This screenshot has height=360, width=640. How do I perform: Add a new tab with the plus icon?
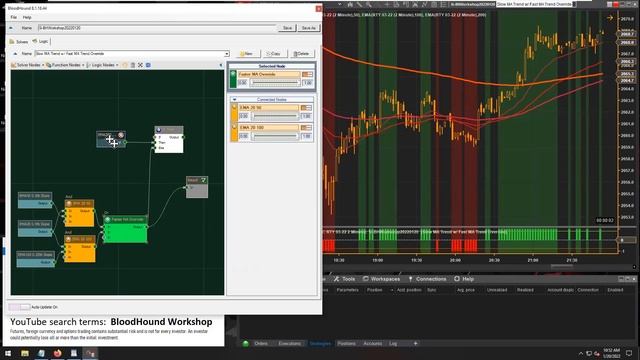pyautogui.click(x=416, y=344)
